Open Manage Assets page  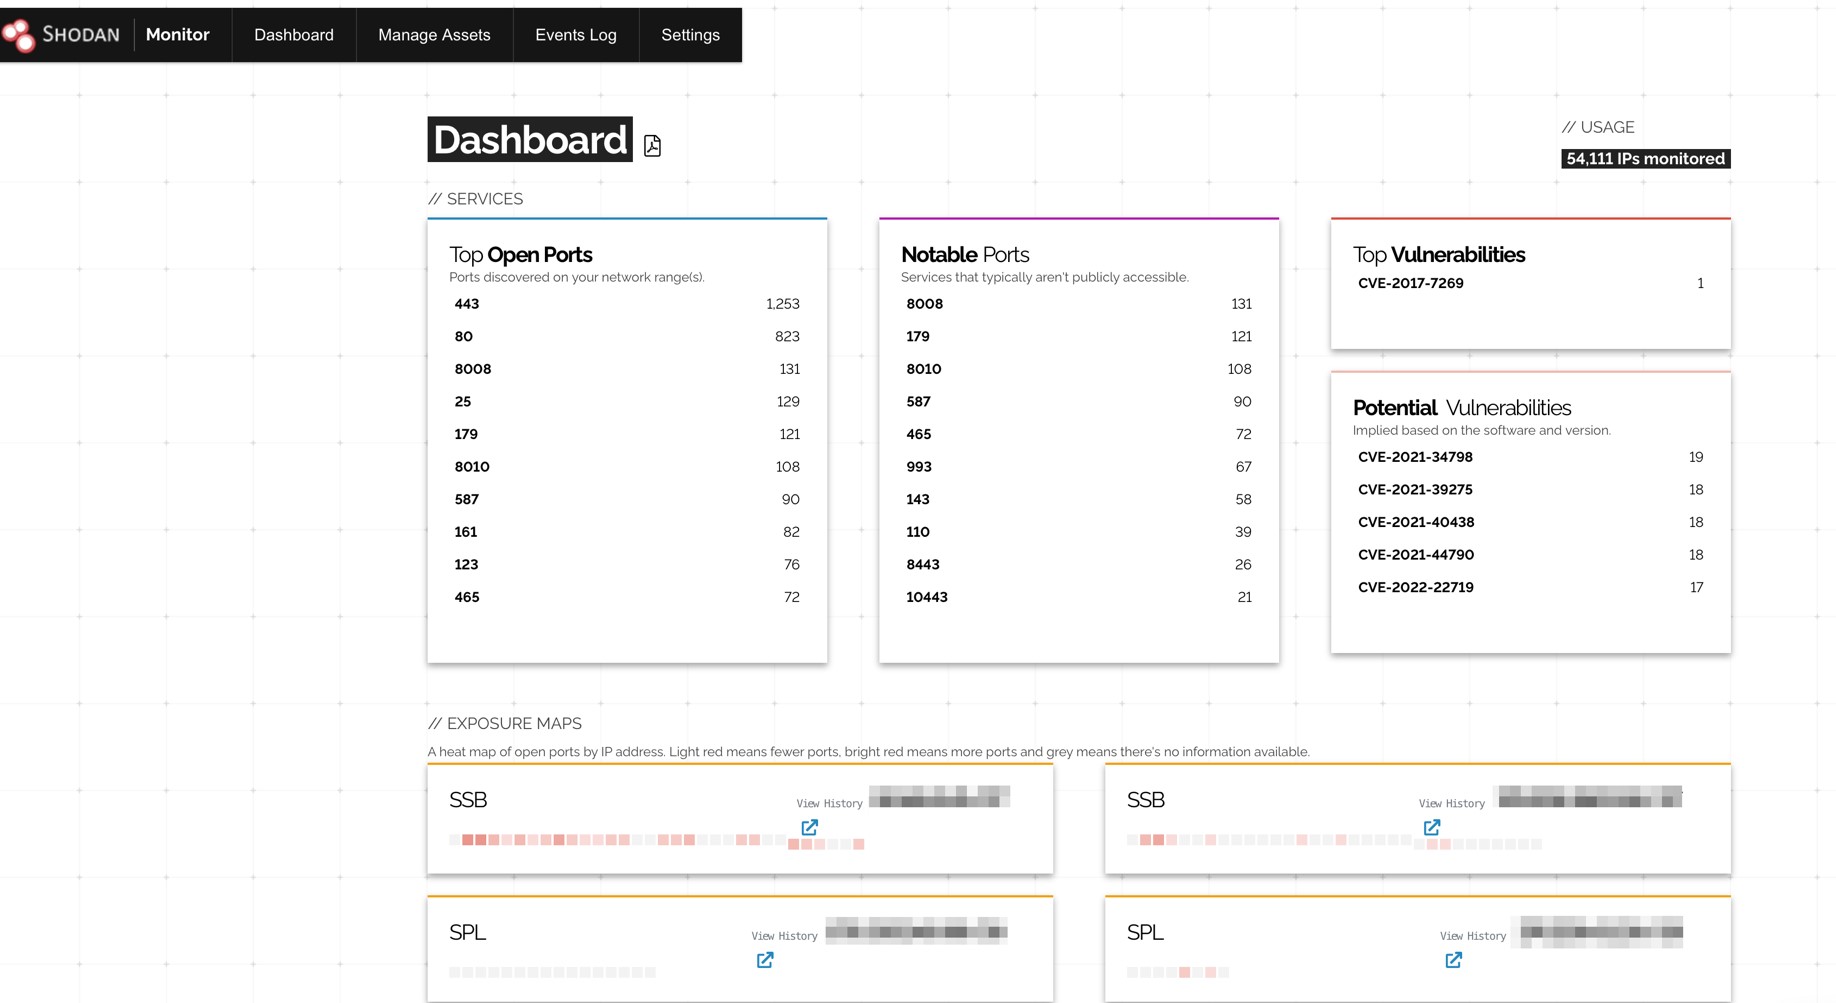pos(434,35)
